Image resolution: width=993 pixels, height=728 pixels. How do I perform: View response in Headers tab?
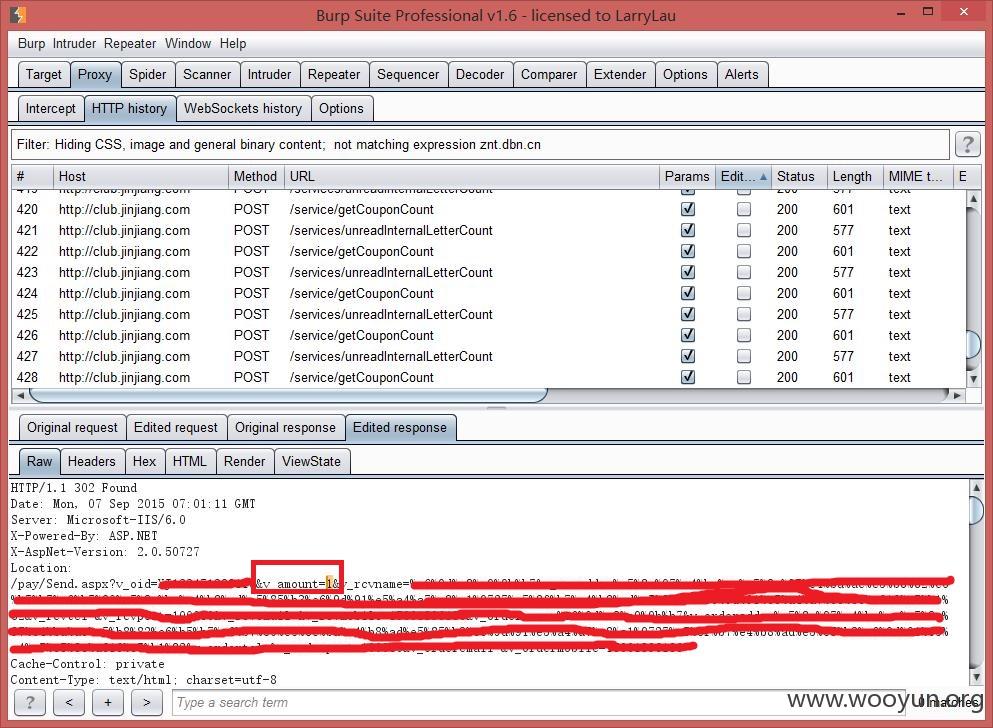(92, 461)
